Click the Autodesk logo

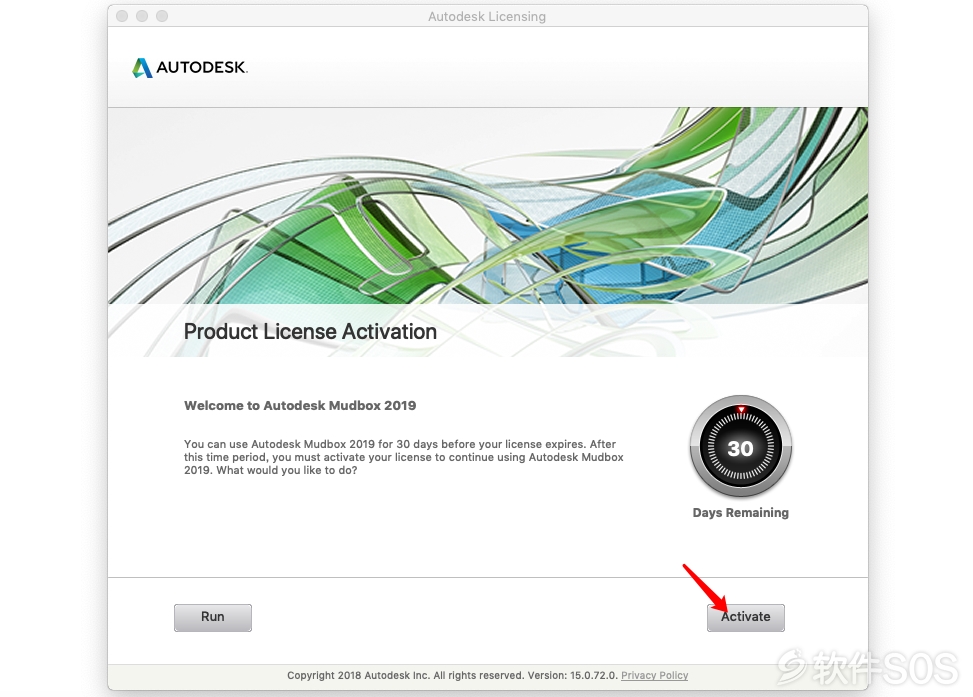click(x=190, y=67)
